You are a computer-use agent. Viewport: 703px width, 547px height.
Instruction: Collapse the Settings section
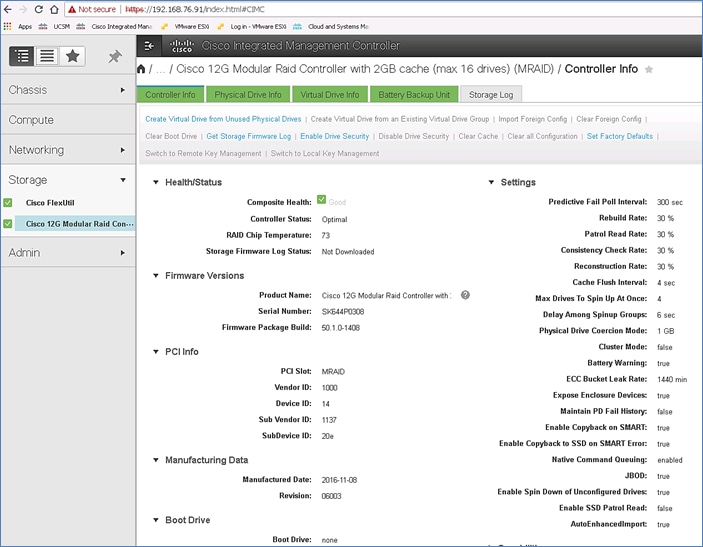click(491, 182)
